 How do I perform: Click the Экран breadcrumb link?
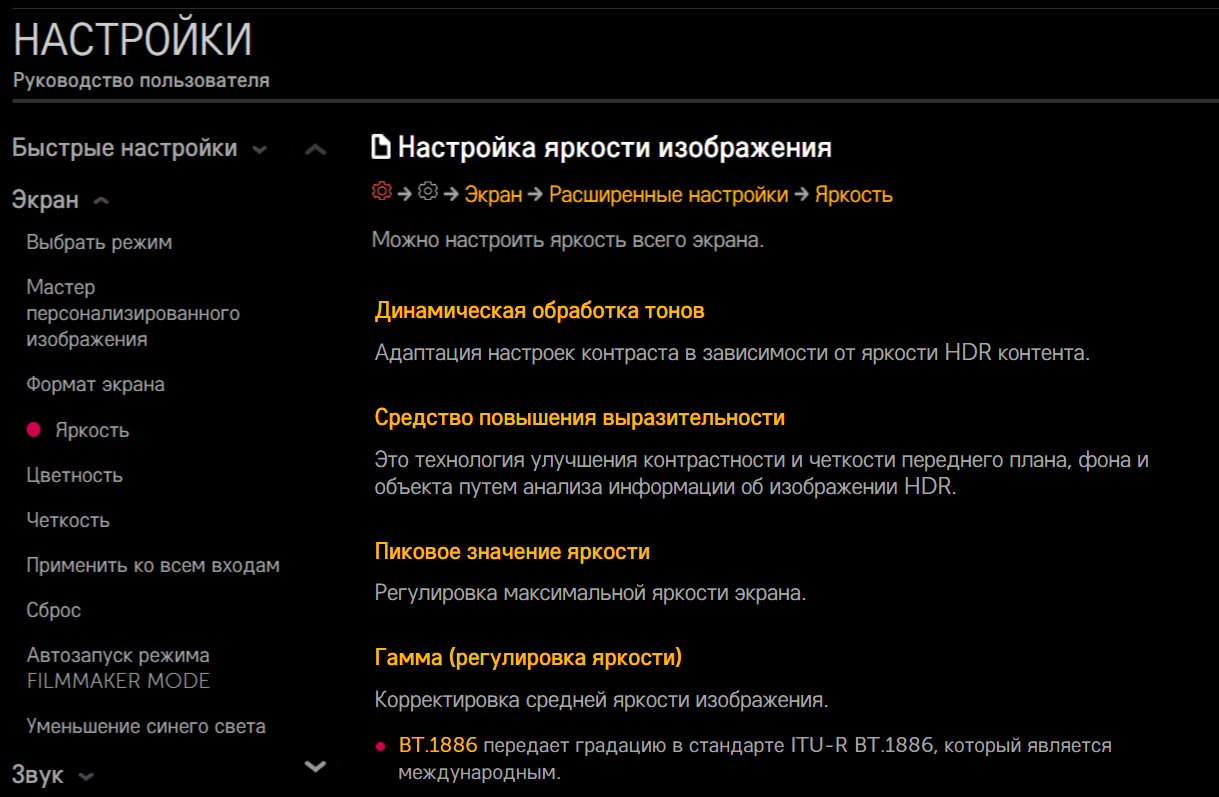coord(493,195)
